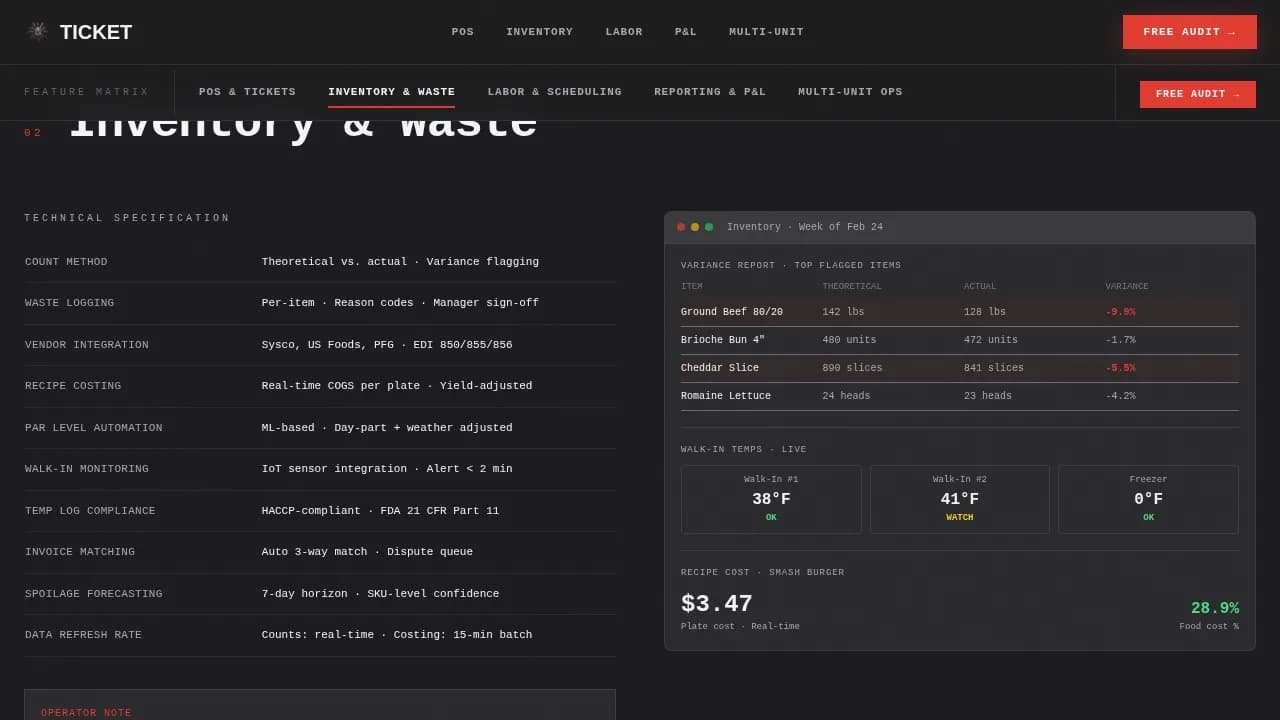The width and height of the screenshot is (1280, 720).
Task: Click the -1.7% variance value
Action: (1120, 340)
